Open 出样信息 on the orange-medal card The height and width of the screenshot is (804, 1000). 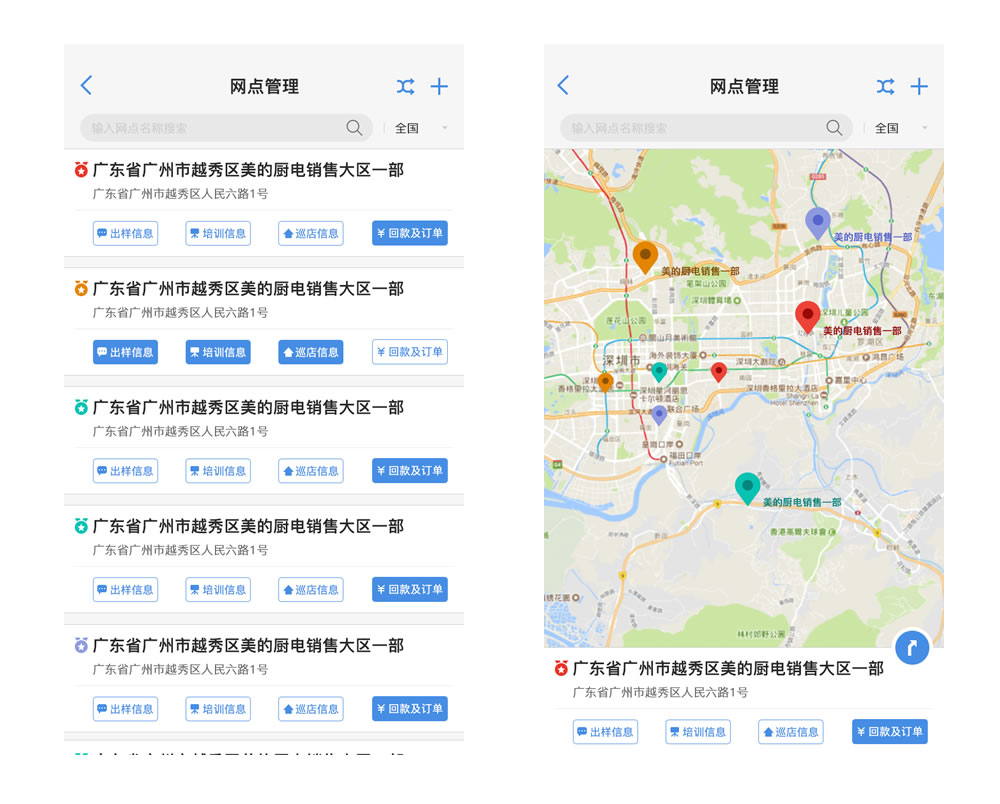126,352
